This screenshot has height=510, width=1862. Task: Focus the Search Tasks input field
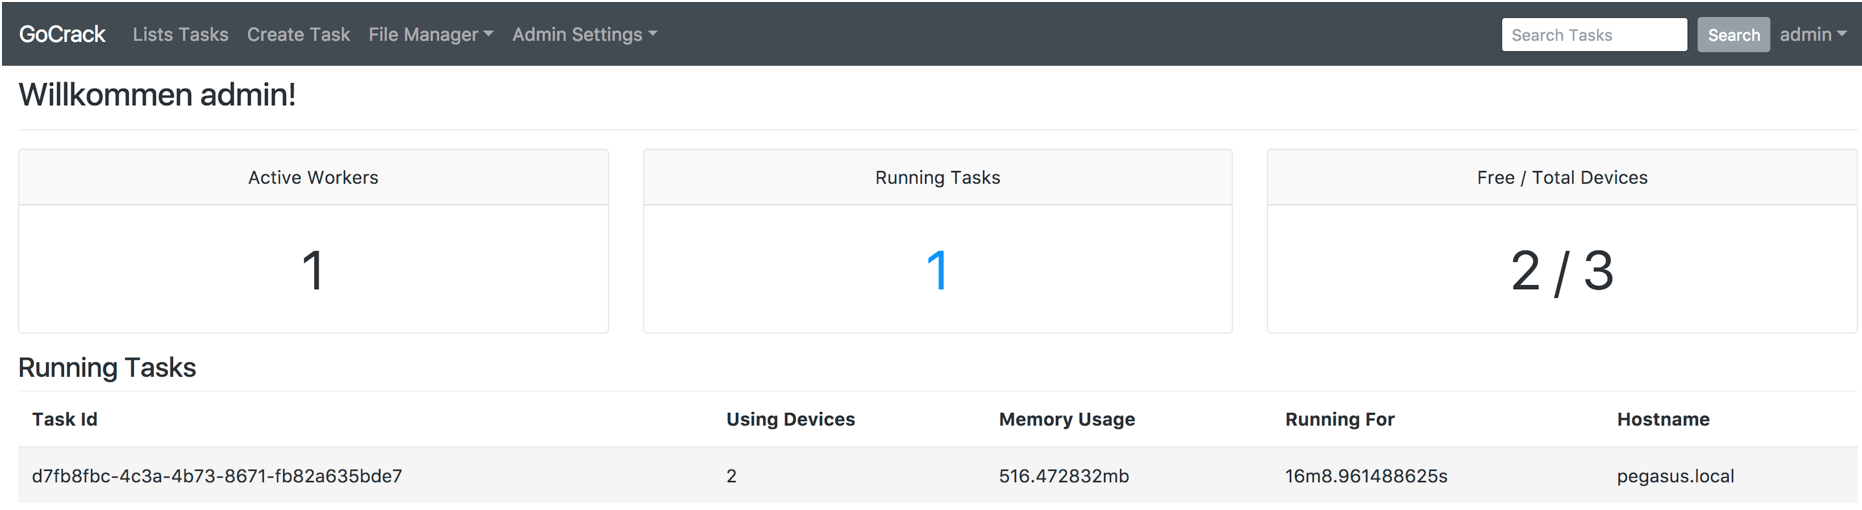tap(1593, 35)
